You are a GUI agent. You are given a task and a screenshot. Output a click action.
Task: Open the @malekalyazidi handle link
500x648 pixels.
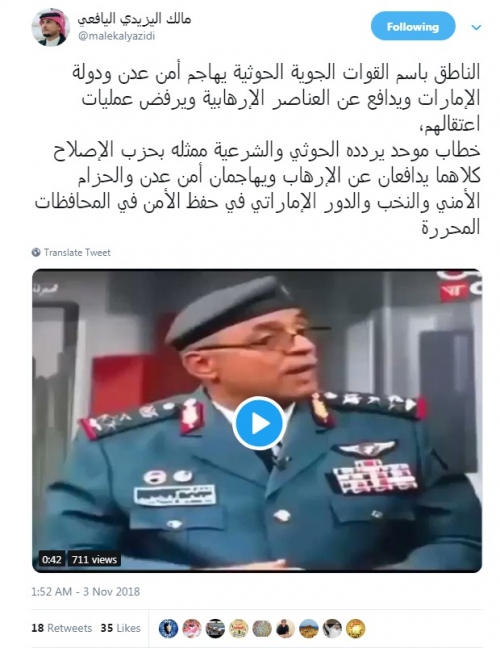pos(116,36)
